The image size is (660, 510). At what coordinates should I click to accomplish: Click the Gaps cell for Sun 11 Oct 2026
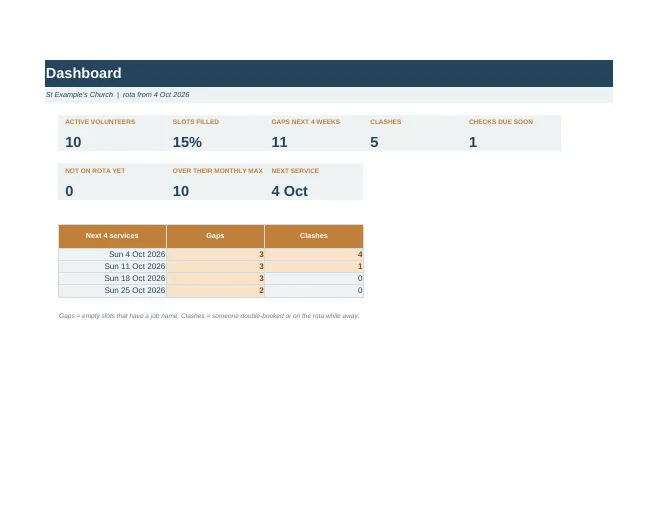(x=216, y=266)
